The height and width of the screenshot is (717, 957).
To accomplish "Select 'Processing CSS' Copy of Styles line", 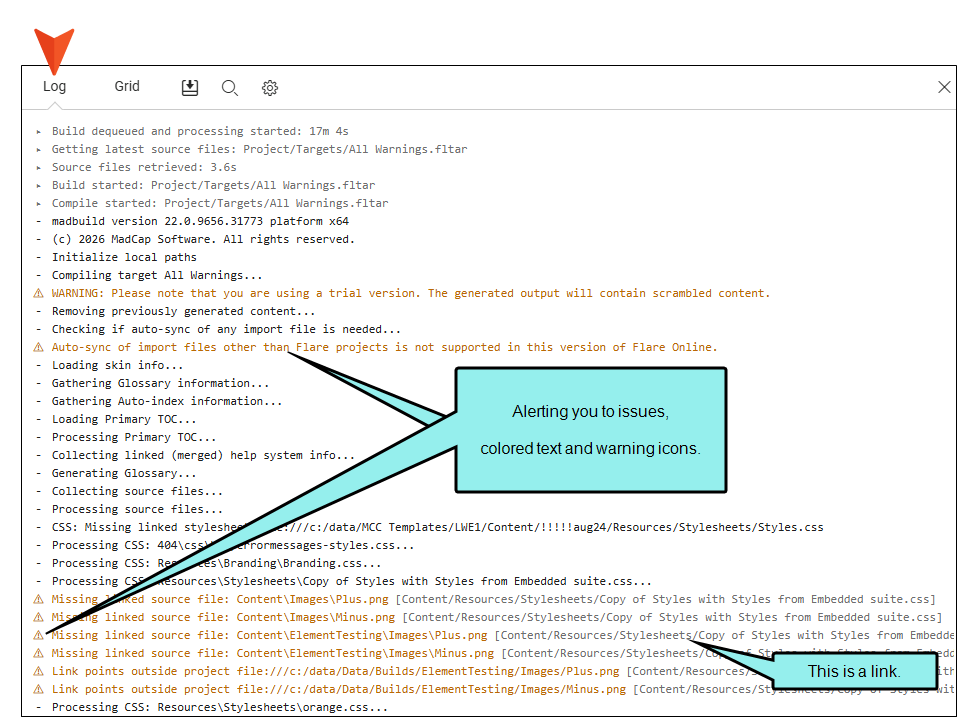I will (x=352, y=582).
